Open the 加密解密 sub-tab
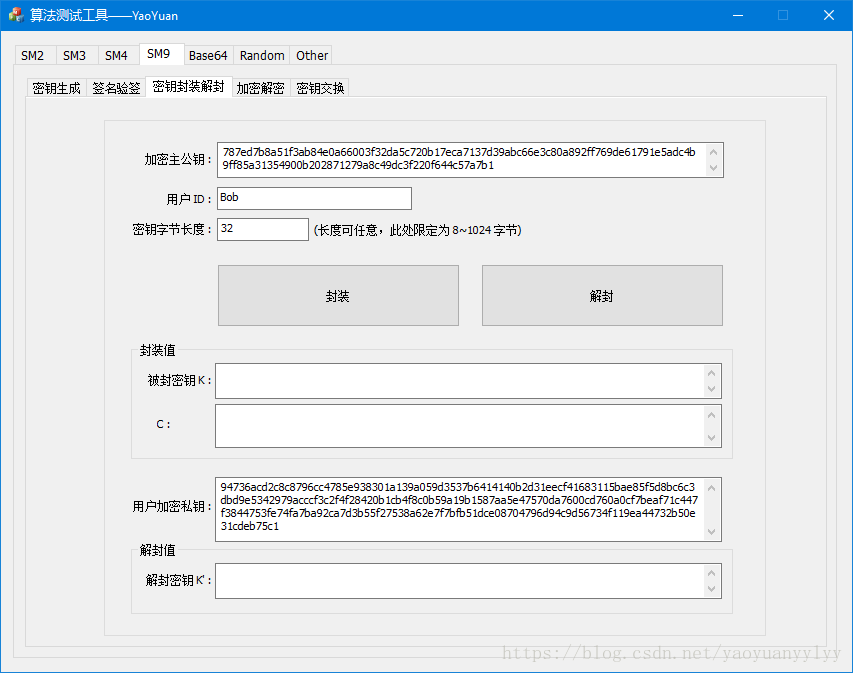 point(261,88)
